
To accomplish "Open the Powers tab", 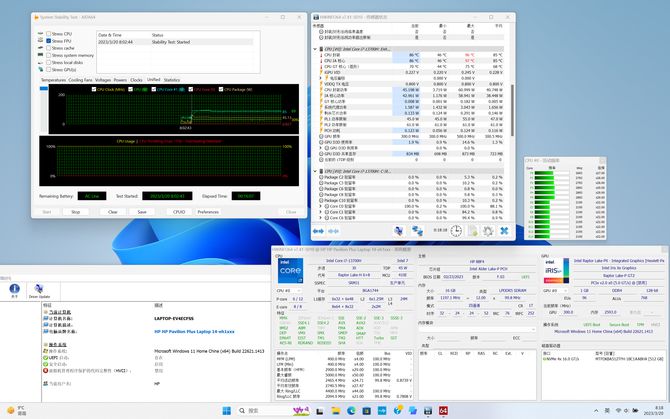I will pos(120,80).
